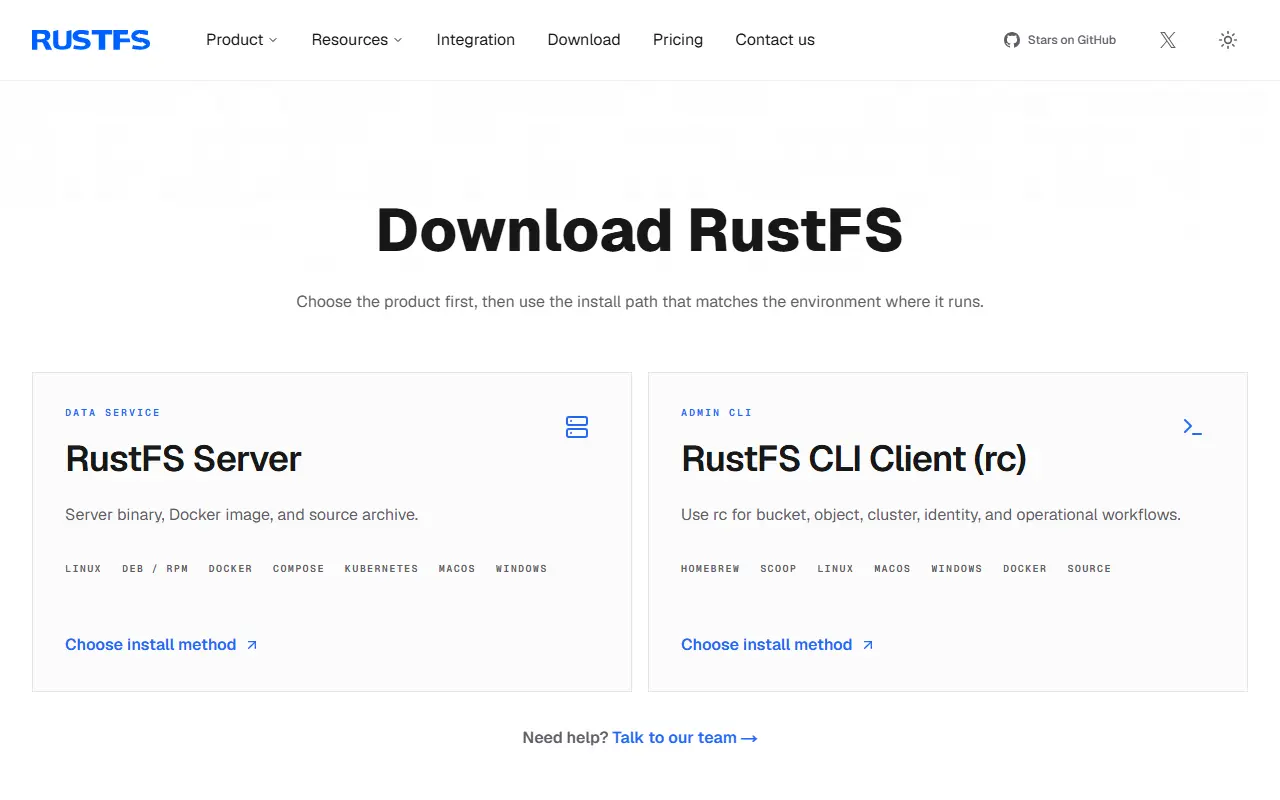The width and height of the screenshot is (1280, 800).
Task: Click arrow icon beside RustFS Server install method
Action: tap(252, 645)
